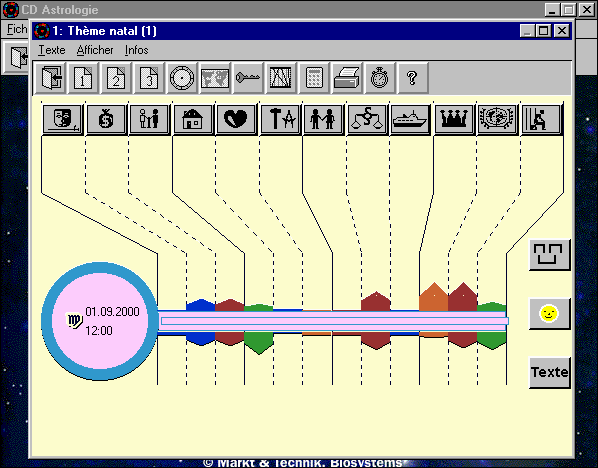
Task: Click the pink birth date circle
Action: [100, 321]
